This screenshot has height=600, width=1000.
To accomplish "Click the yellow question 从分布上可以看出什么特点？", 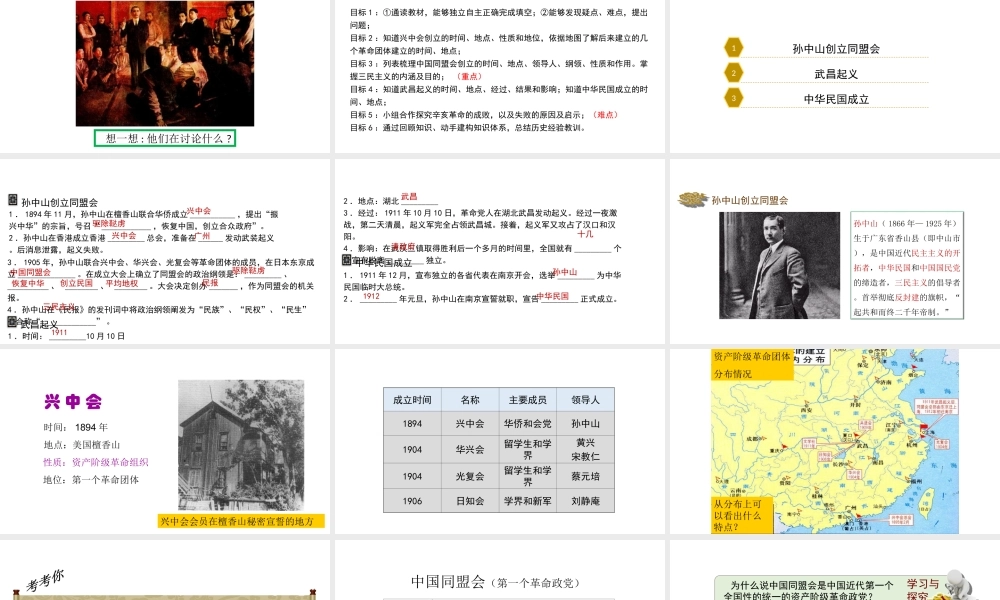I will point(742,515).
